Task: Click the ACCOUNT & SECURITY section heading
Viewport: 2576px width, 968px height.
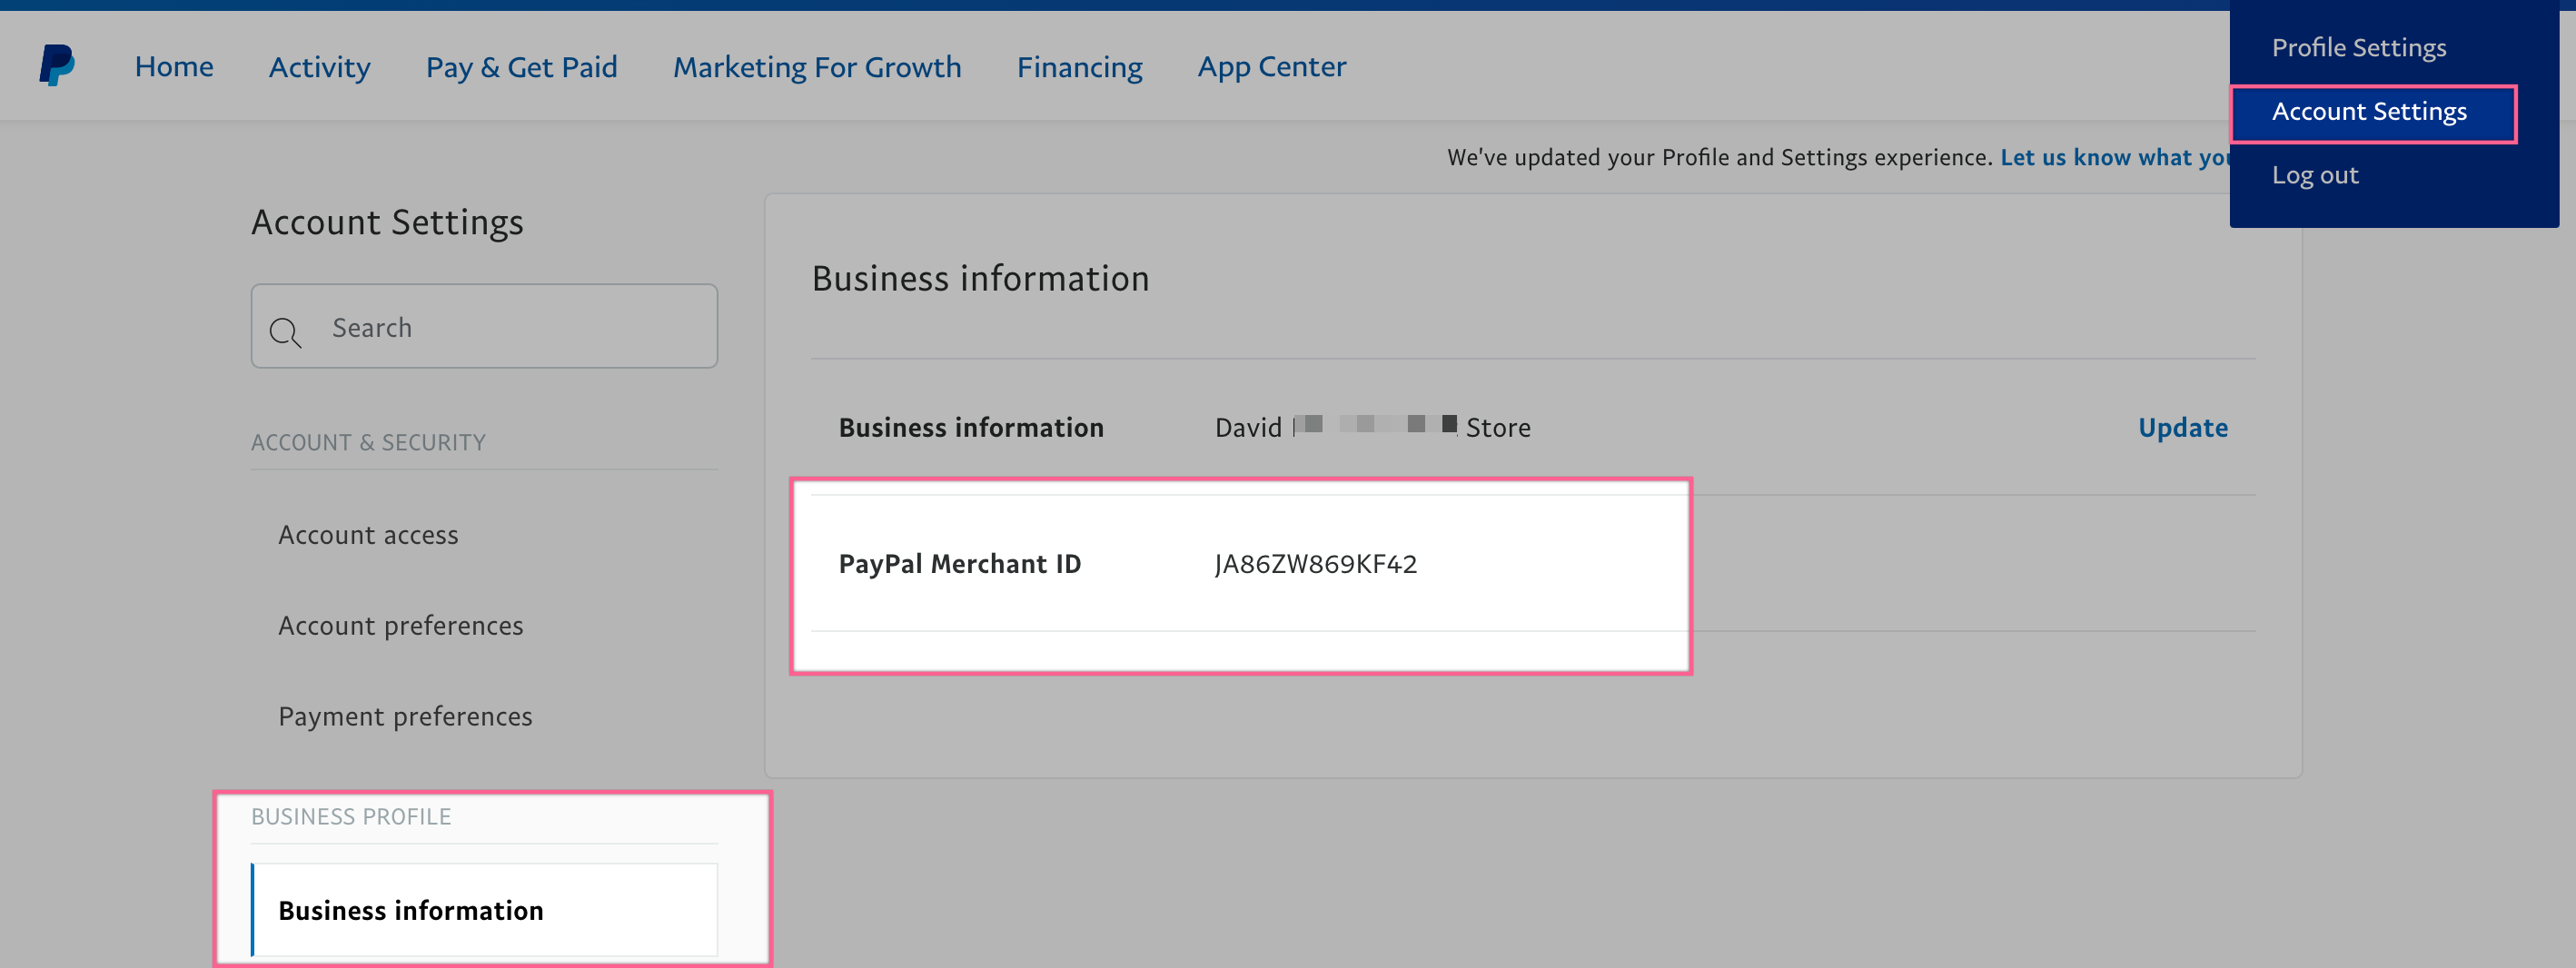Action: pyautogui.click(x=368, y=443)
